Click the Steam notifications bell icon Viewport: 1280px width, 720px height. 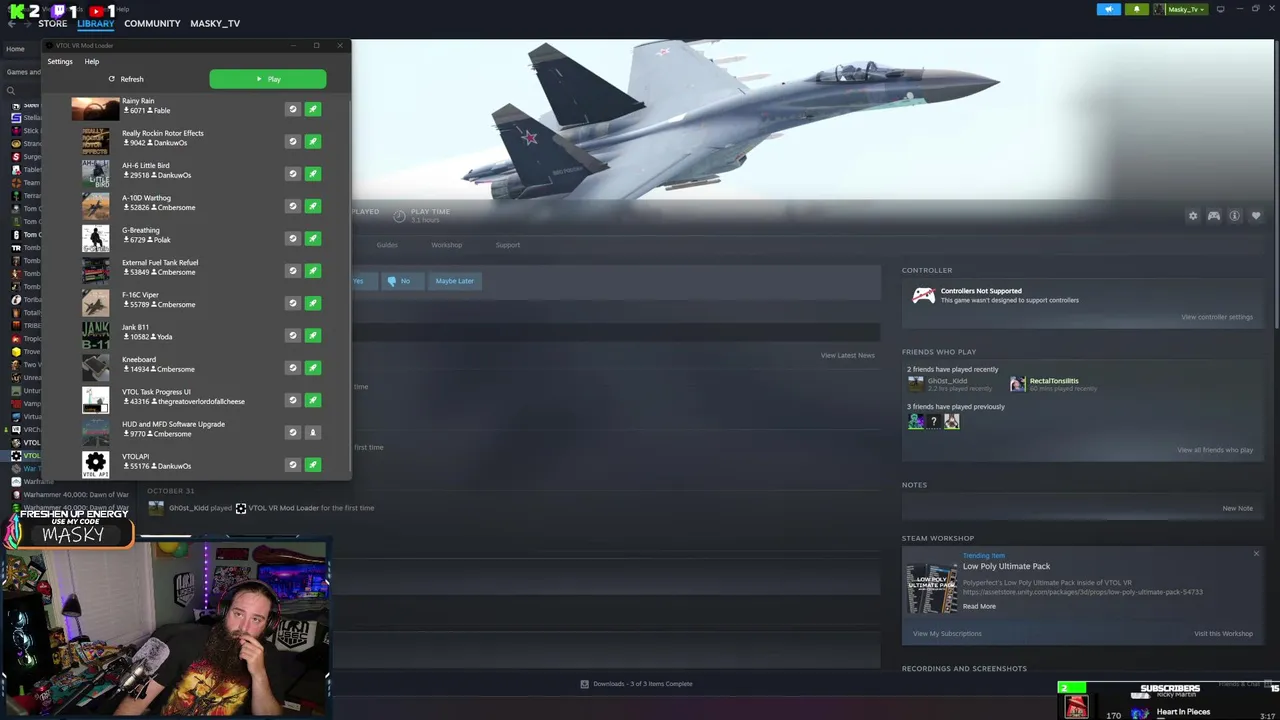(1136, 9)
